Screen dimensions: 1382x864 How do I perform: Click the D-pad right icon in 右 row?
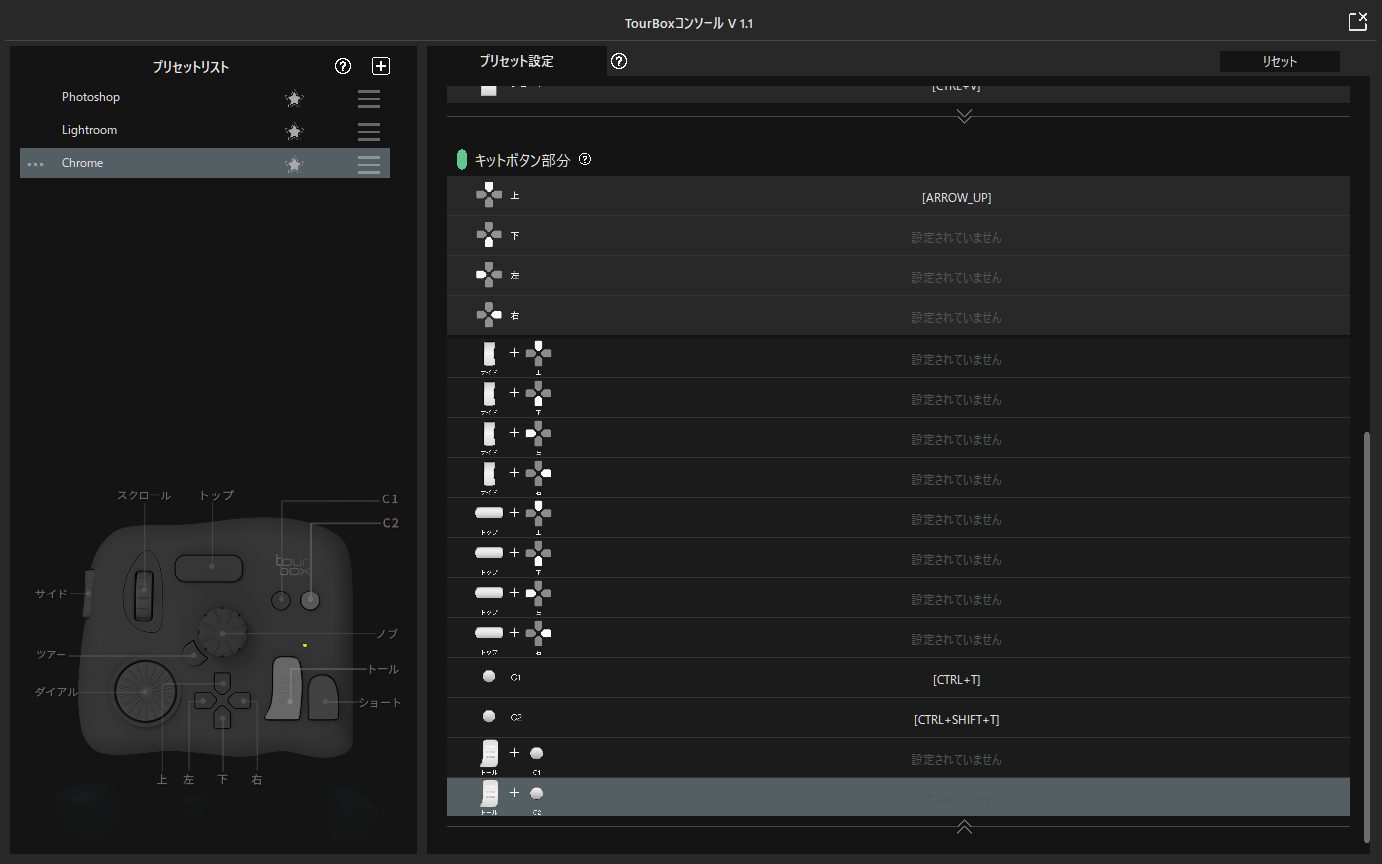(488, 315)
